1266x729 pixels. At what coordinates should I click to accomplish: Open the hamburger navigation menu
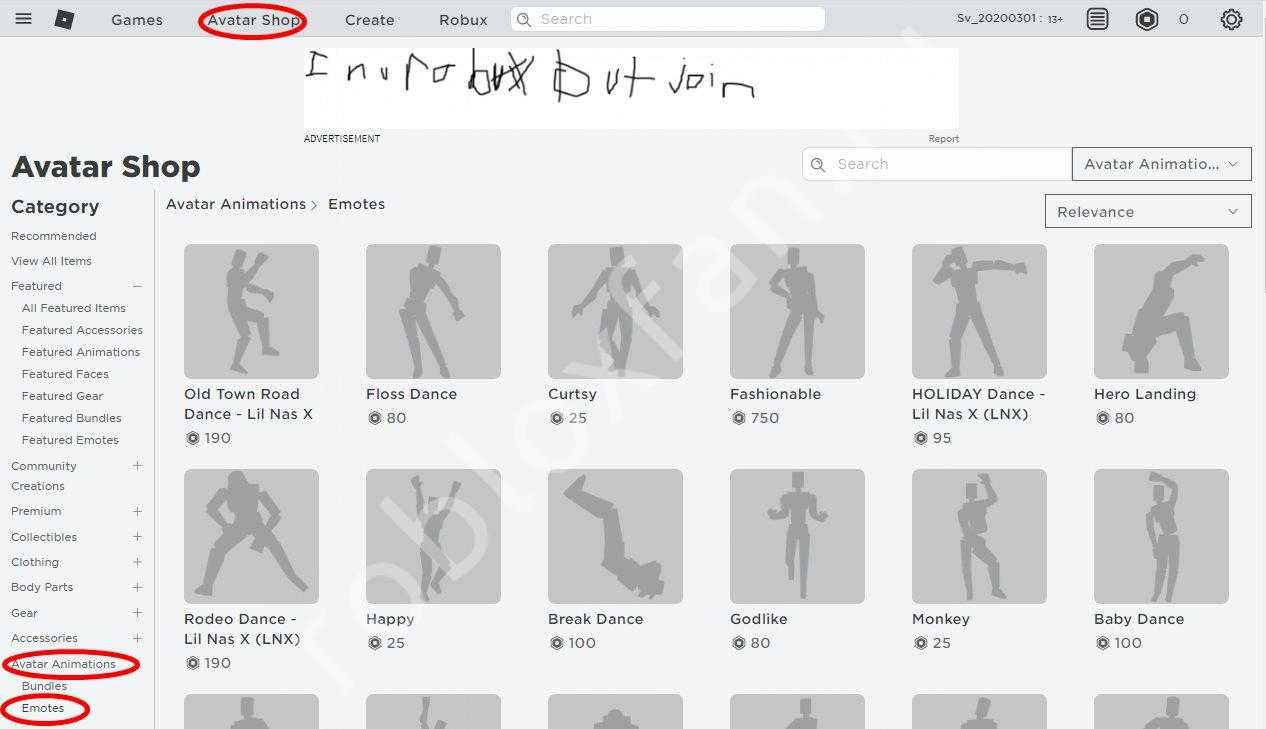[23, 19]
